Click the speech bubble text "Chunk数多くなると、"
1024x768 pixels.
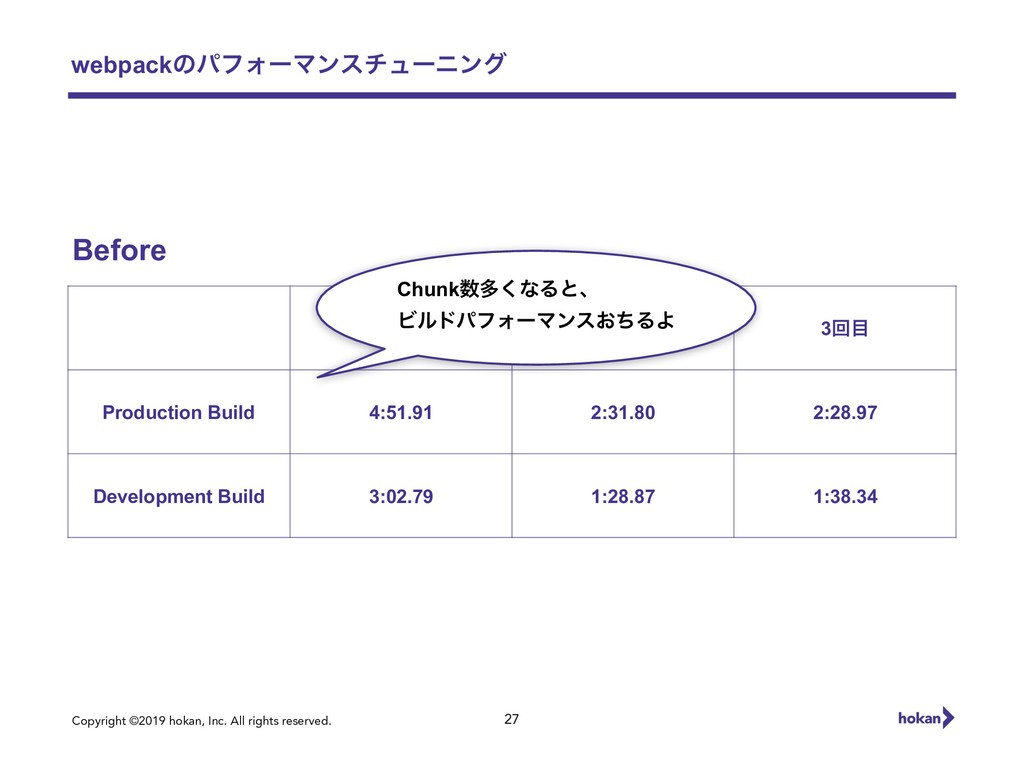[x=493, y=289]
